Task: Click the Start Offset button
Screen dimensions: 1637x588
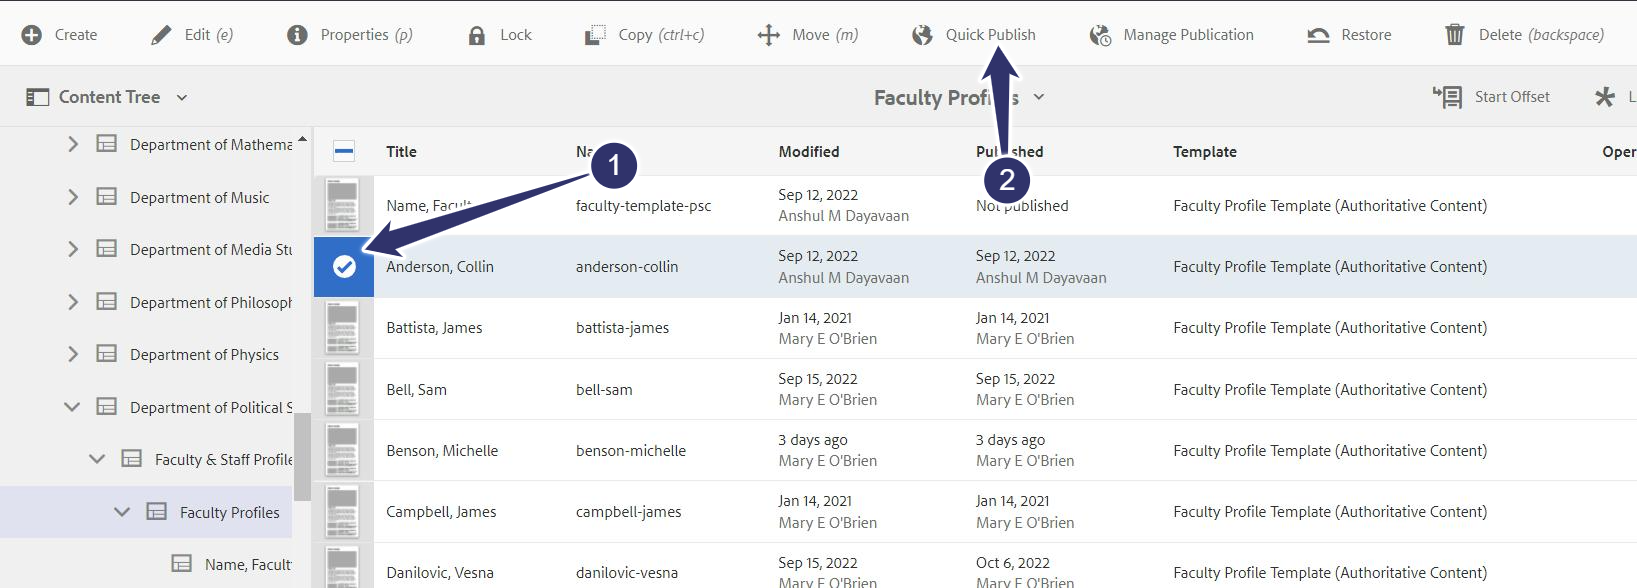Action: 1491,97
